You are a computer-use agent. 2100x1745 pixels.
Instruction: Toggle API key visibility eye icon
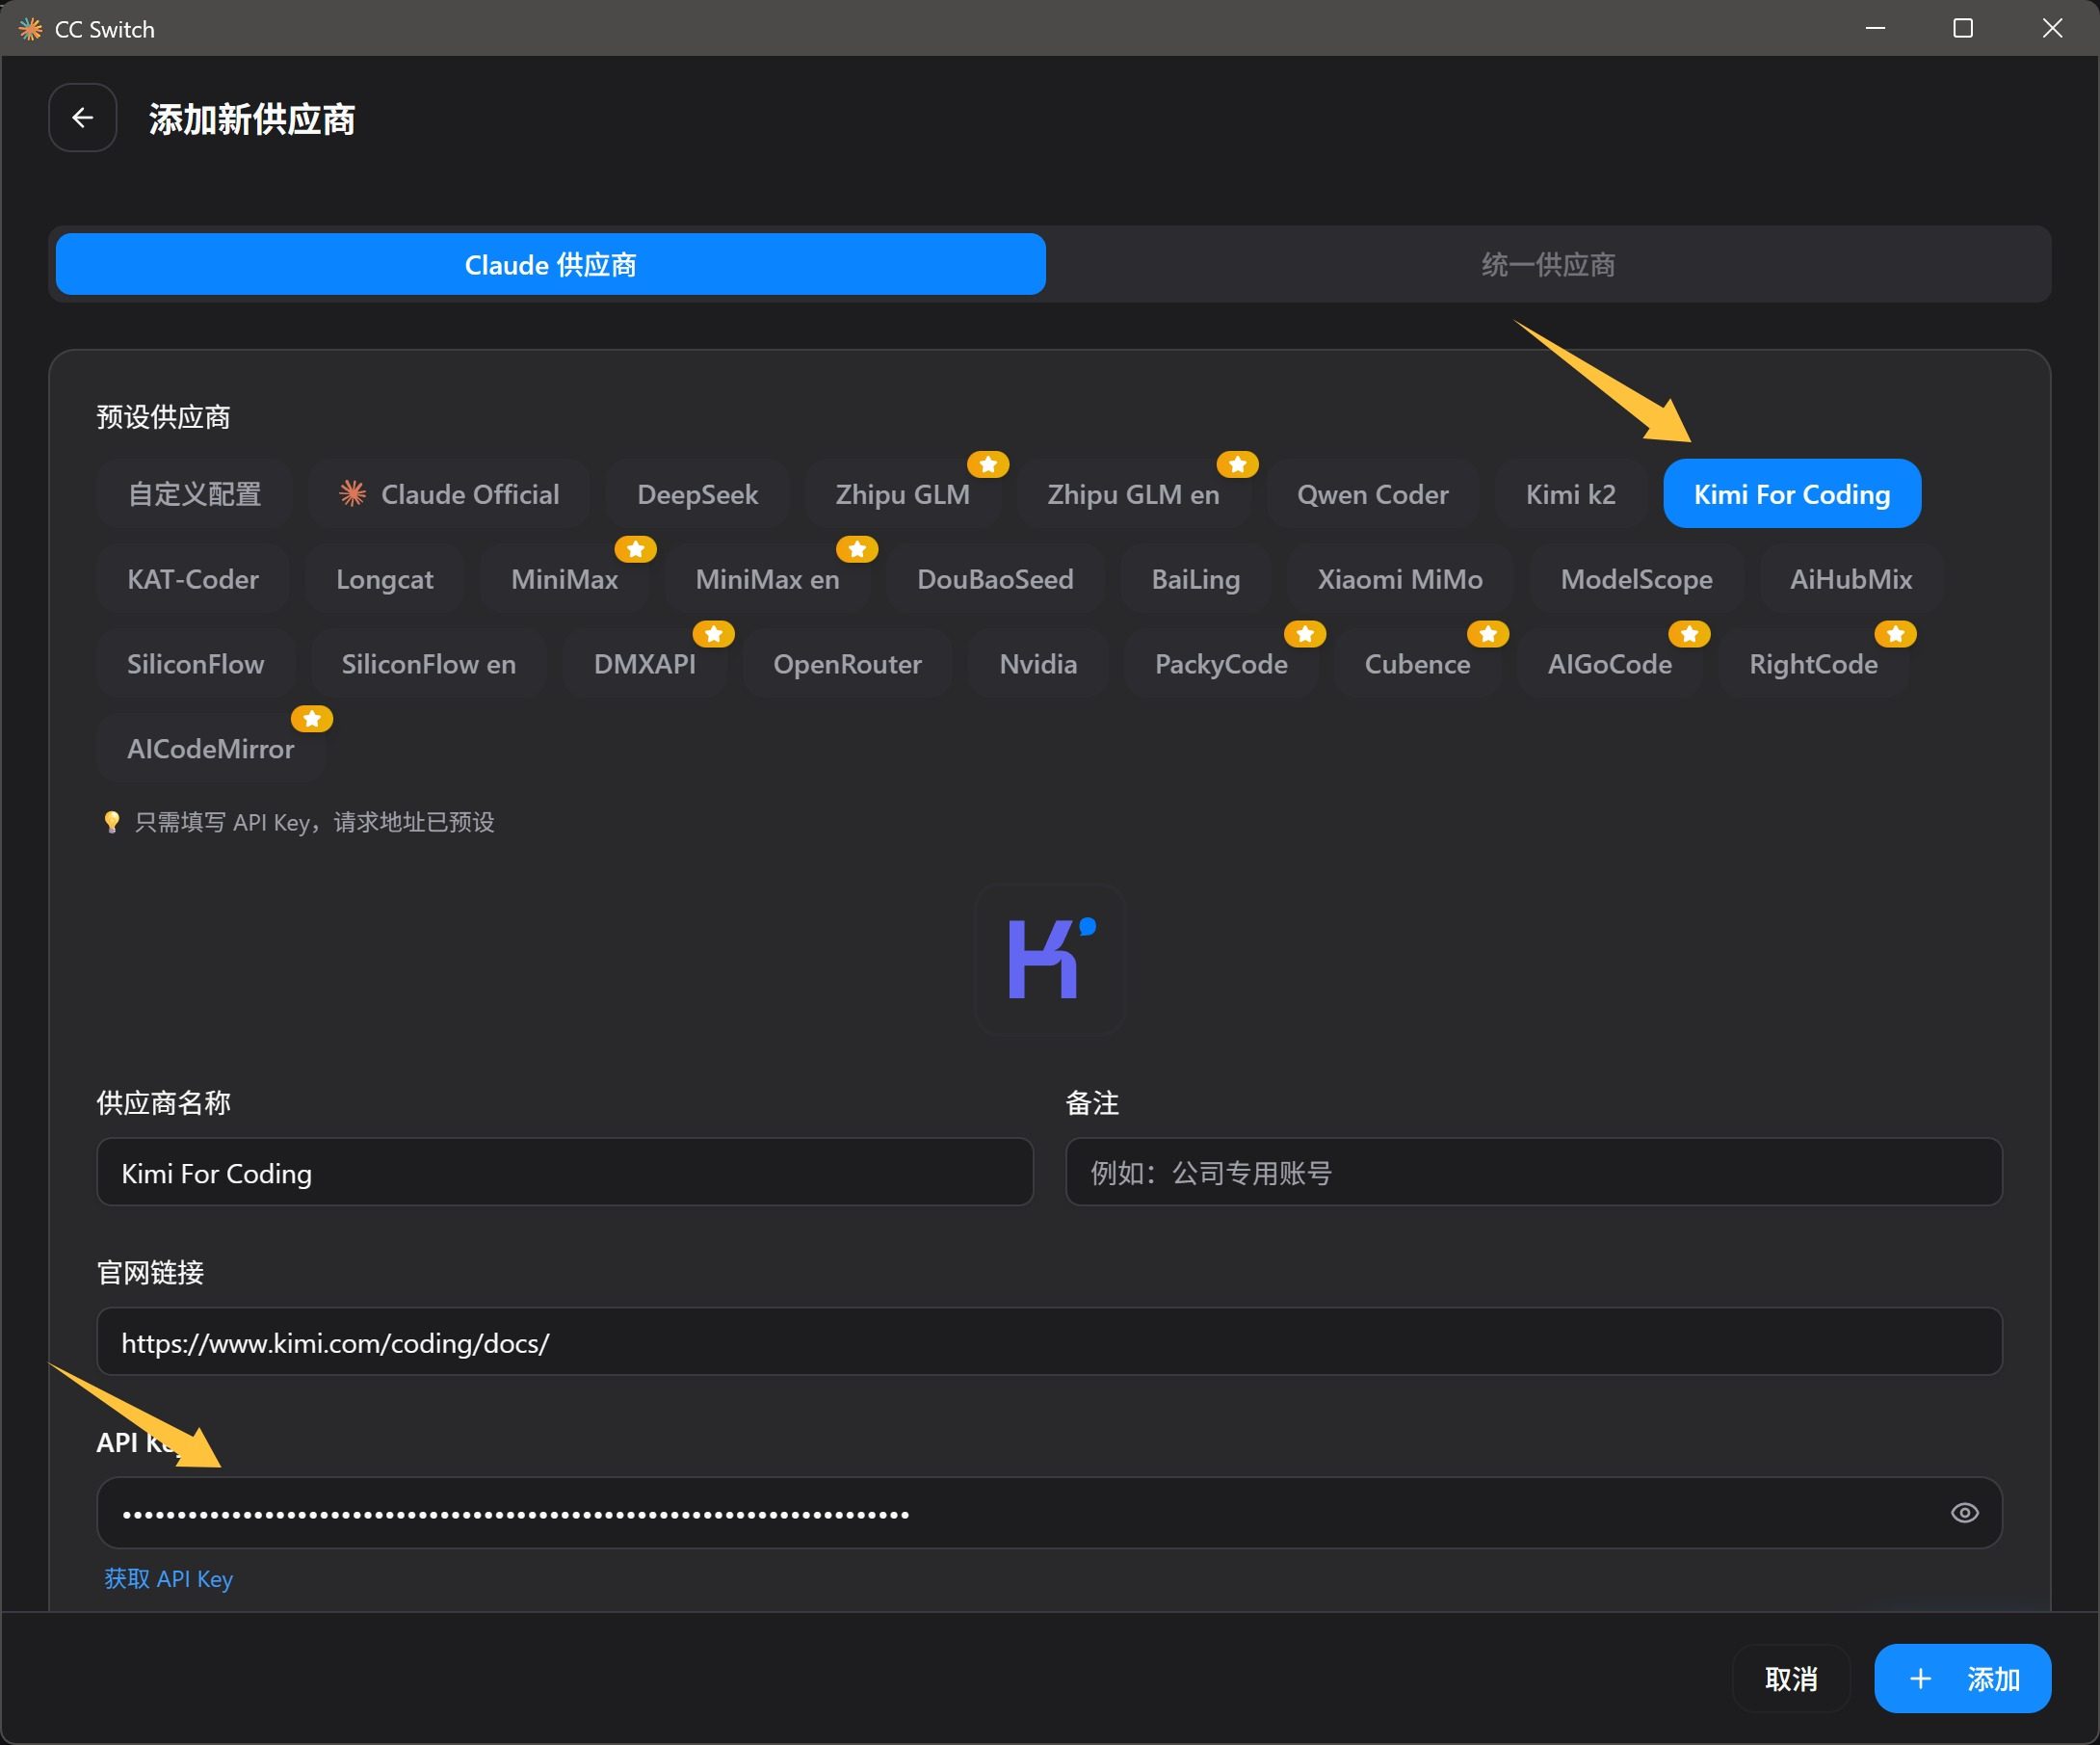point(1964,1512)
